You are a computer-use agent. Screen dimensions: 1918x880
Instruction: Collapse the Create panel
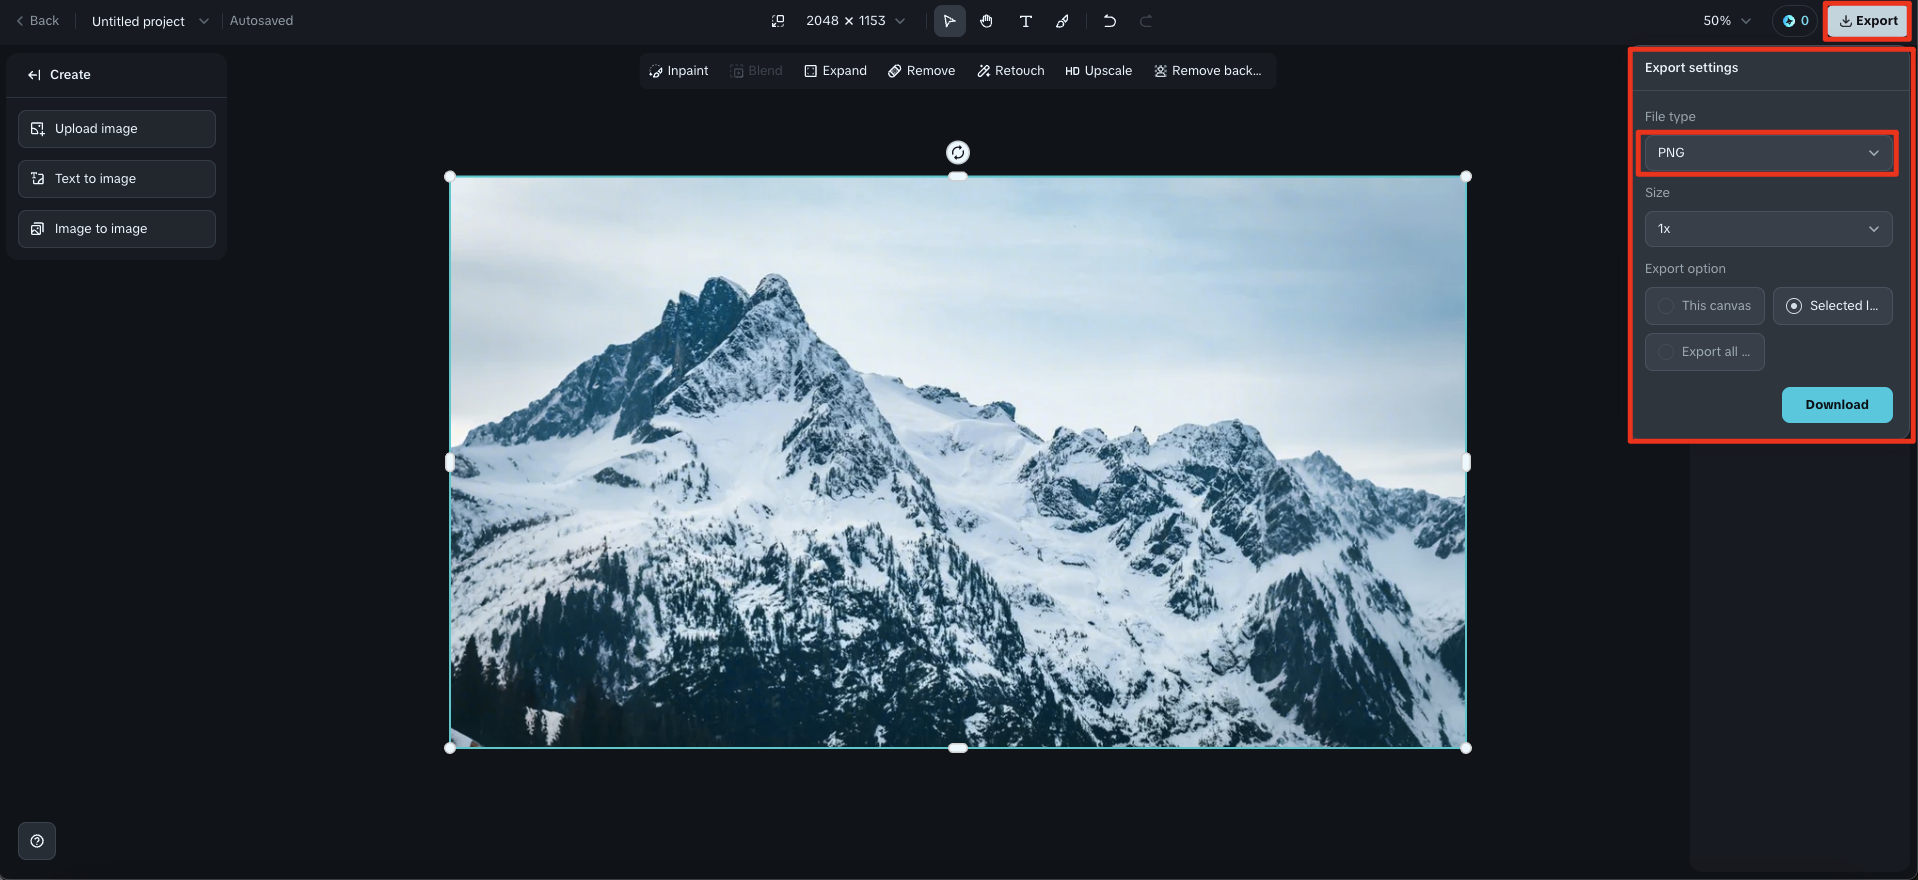point(34,75)
